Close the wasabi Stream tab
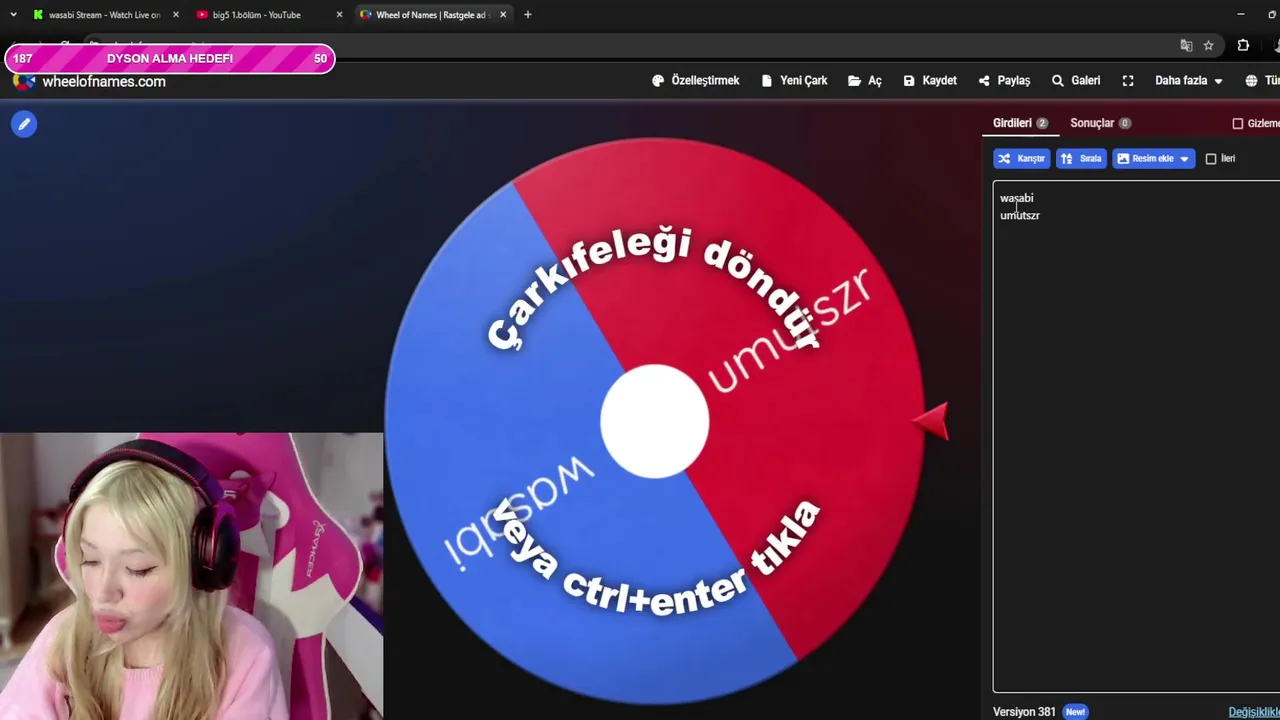The image size is (1280, 720). 175,15
